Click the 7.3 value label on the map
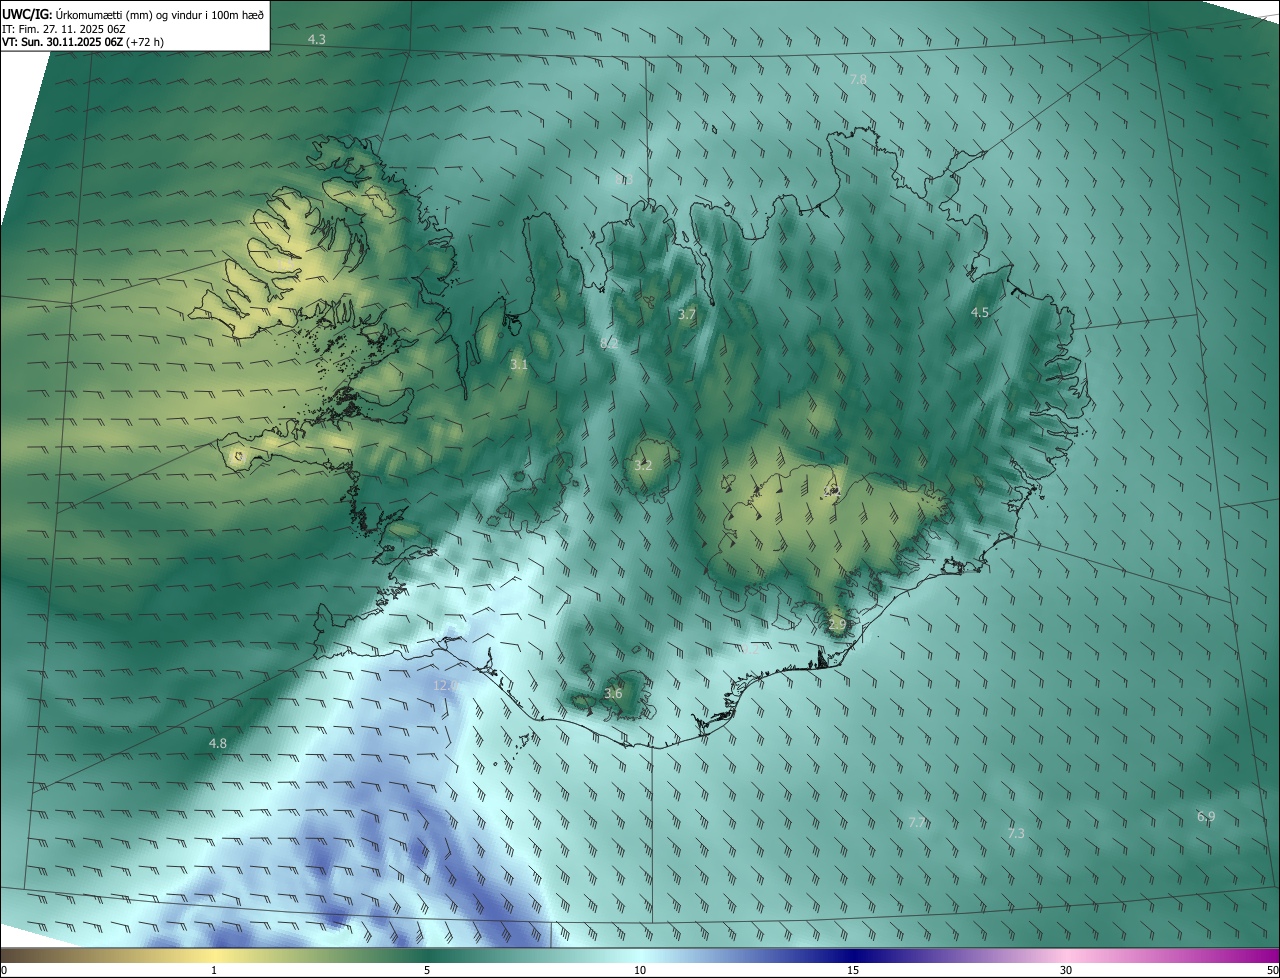Viewport: 1280px width, 978px height. click(x=1015, y=833)
